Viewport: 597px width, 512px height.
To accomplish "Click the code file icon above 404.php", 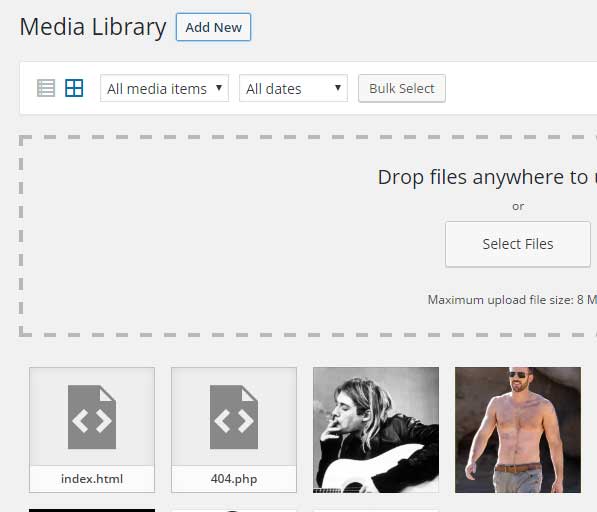I will pyautogui.click(x=234, y=417).
